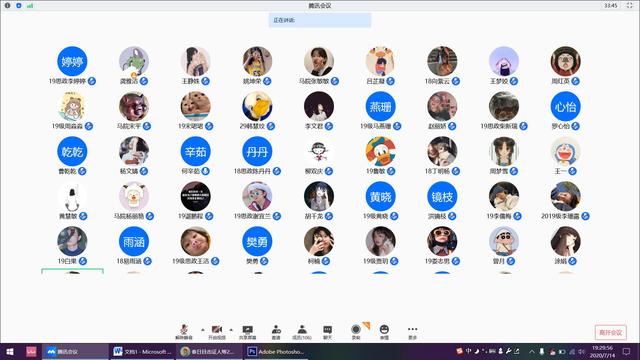Open the More (更多) menu
The width and height of the screenshot is (640, 360).
[412, 332]
